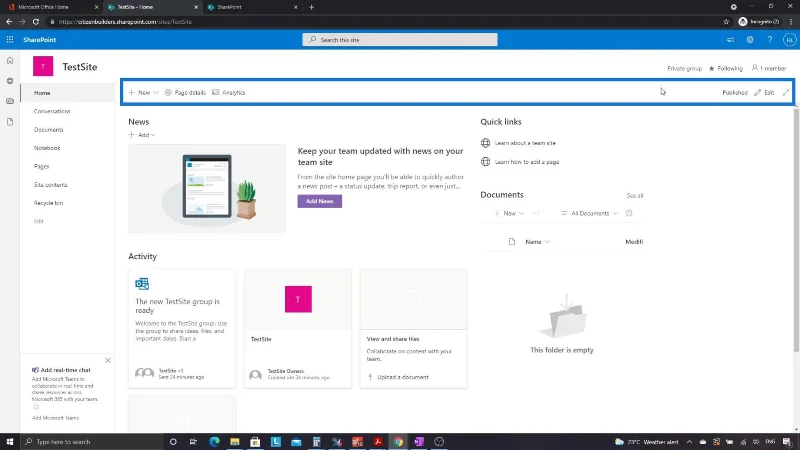Open Recycle bin in navigation
The height and width of the screenshot is (450, 800).
click(x=48, y=203)
